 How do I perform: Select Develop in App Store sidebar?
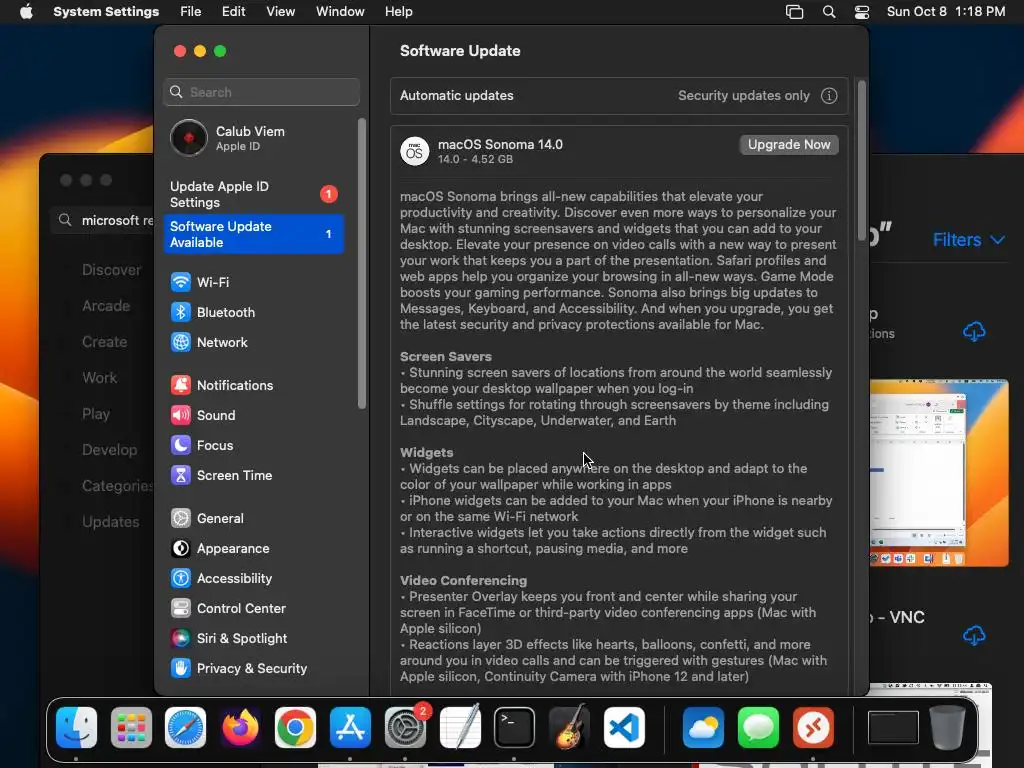109,450
